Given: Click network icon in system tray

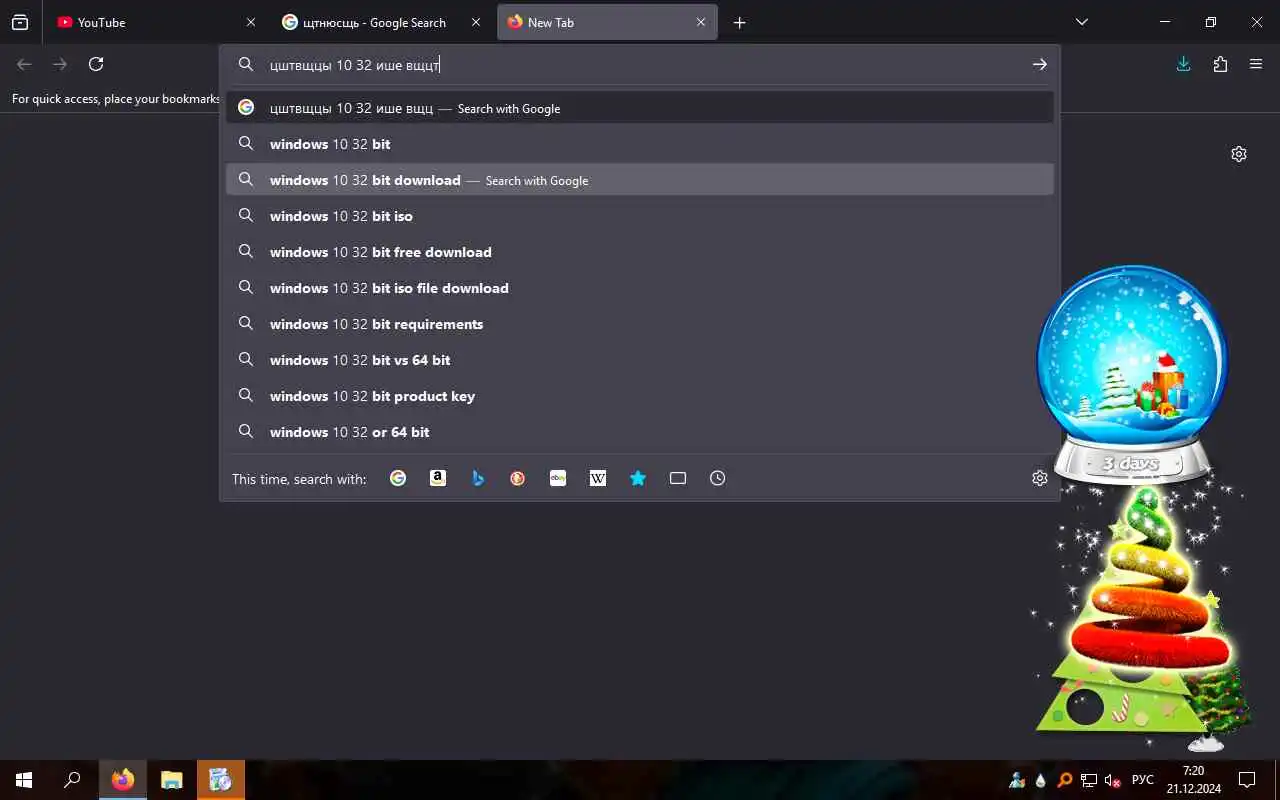Looking at the screenshot, I should point(1089,780).
